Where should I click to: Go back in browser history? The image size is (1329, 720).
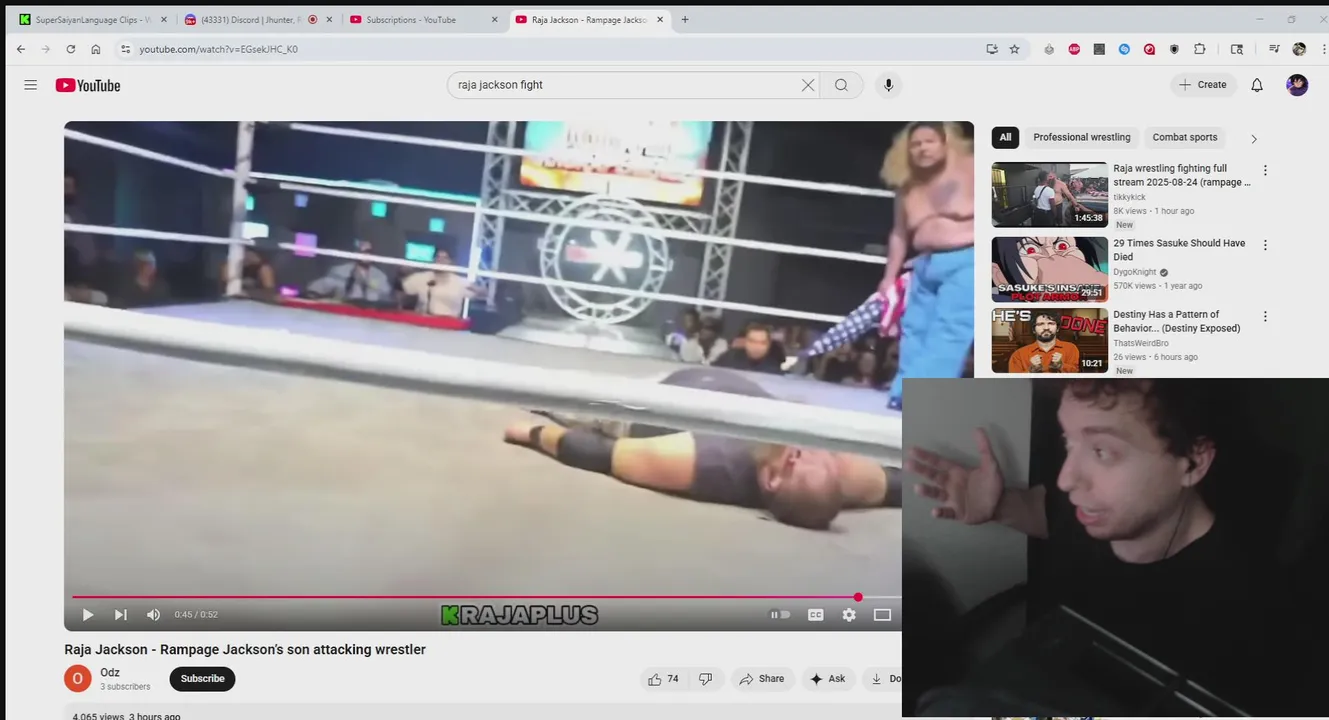(21, 49)
